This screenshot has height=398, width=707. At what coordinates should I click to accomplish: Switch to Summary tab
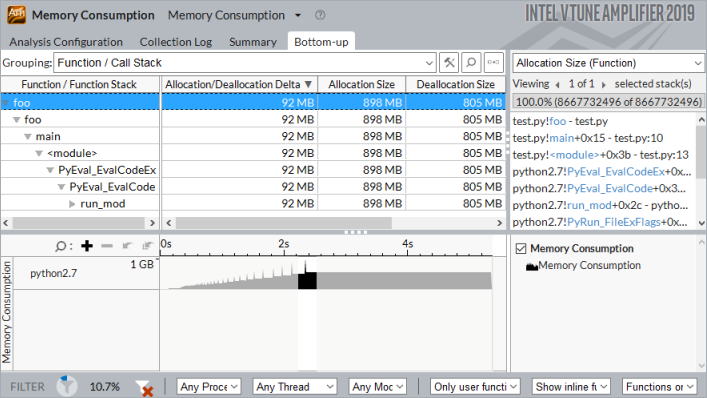(253, 42)
